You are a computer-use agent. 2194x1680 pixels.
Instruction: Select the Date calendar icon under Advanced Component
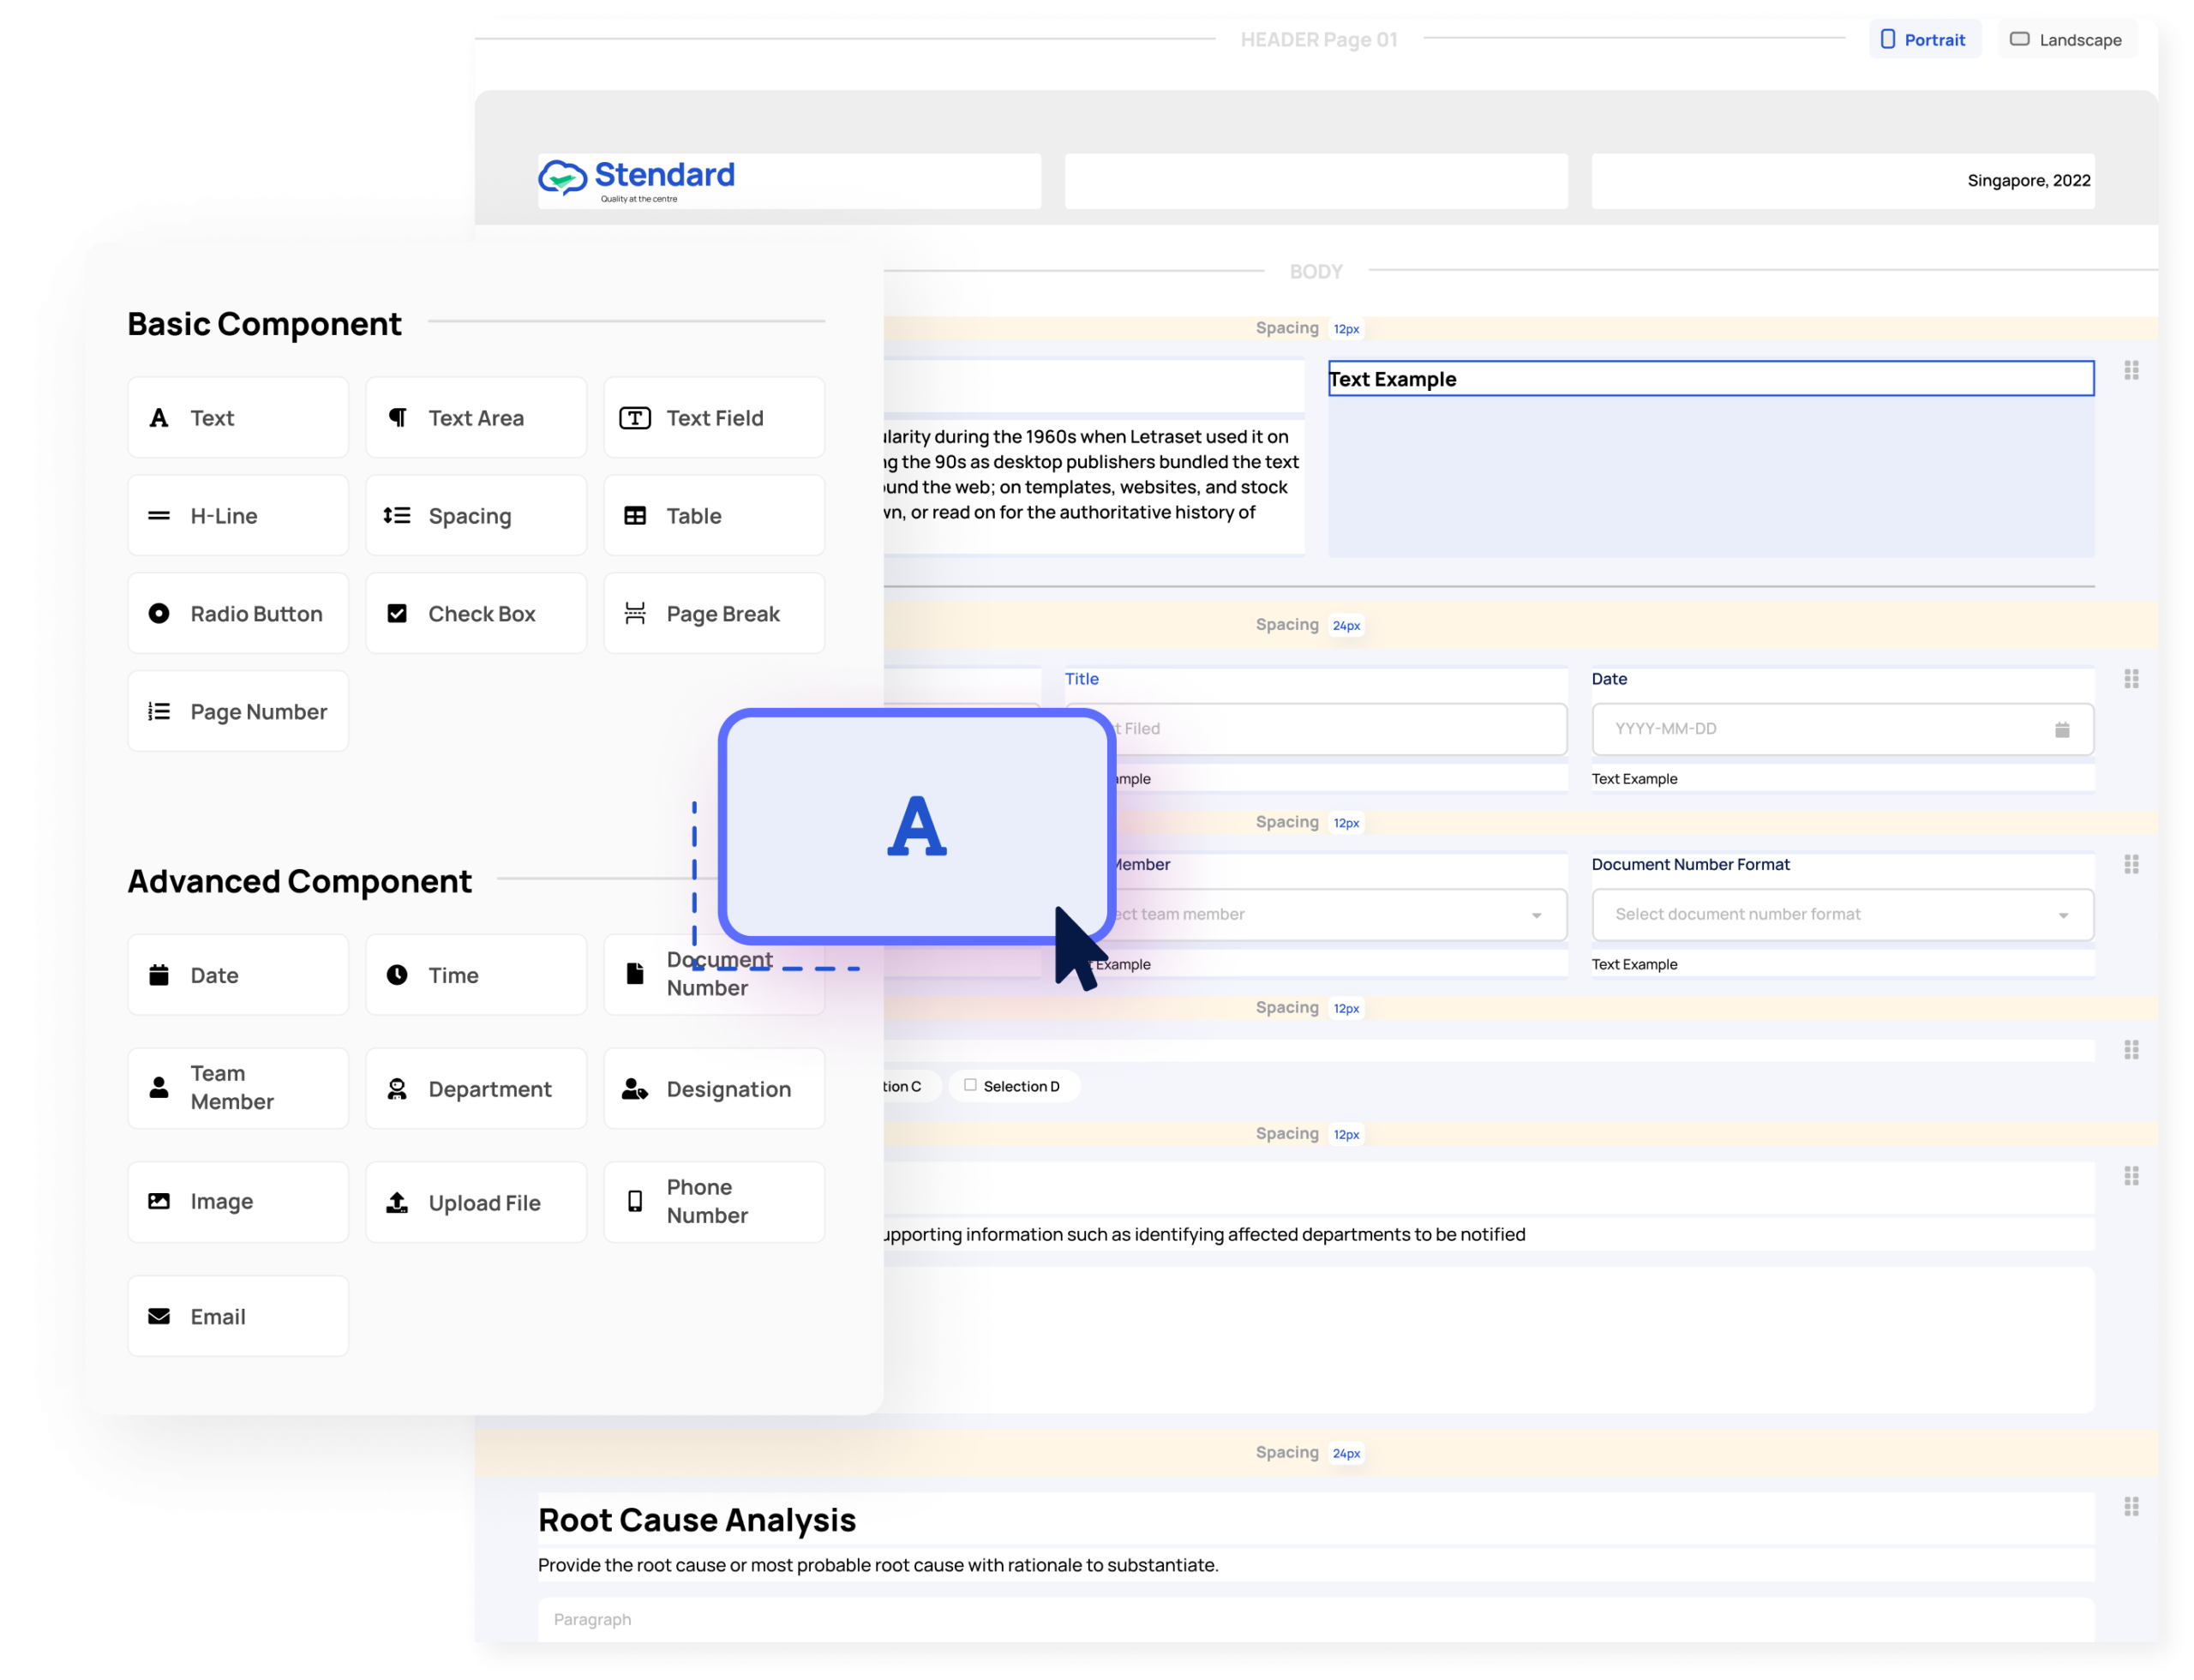tap(159, 975)
